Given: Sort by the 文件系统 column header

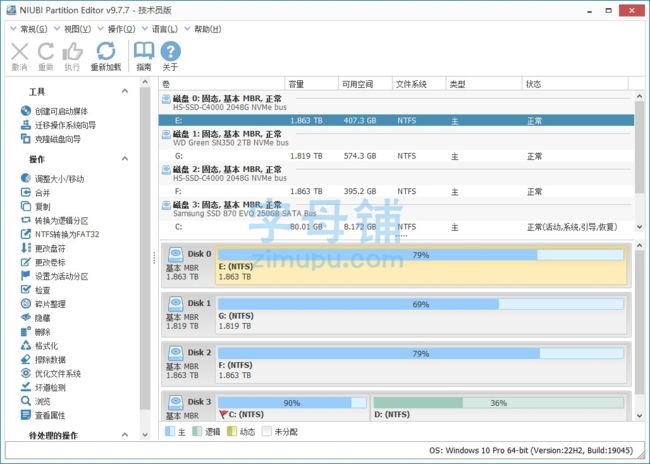Looking at the screenshot, I should click(x=419, y=84).
